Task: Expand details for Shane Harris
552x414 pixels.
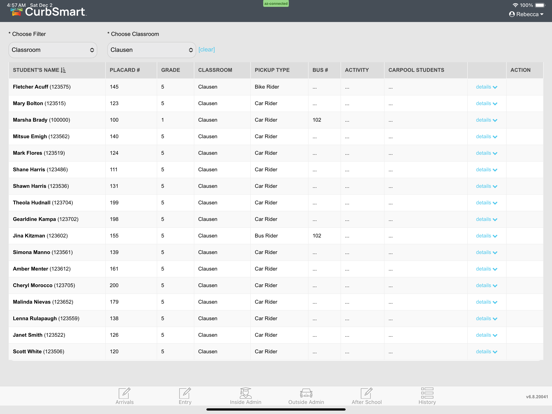Action: 486,170
